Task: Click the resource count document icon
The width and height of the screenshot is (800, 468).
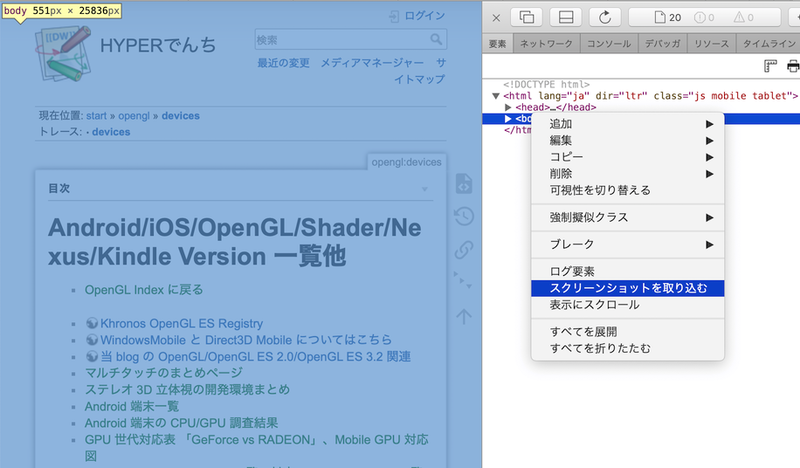Action: point(660,17)
